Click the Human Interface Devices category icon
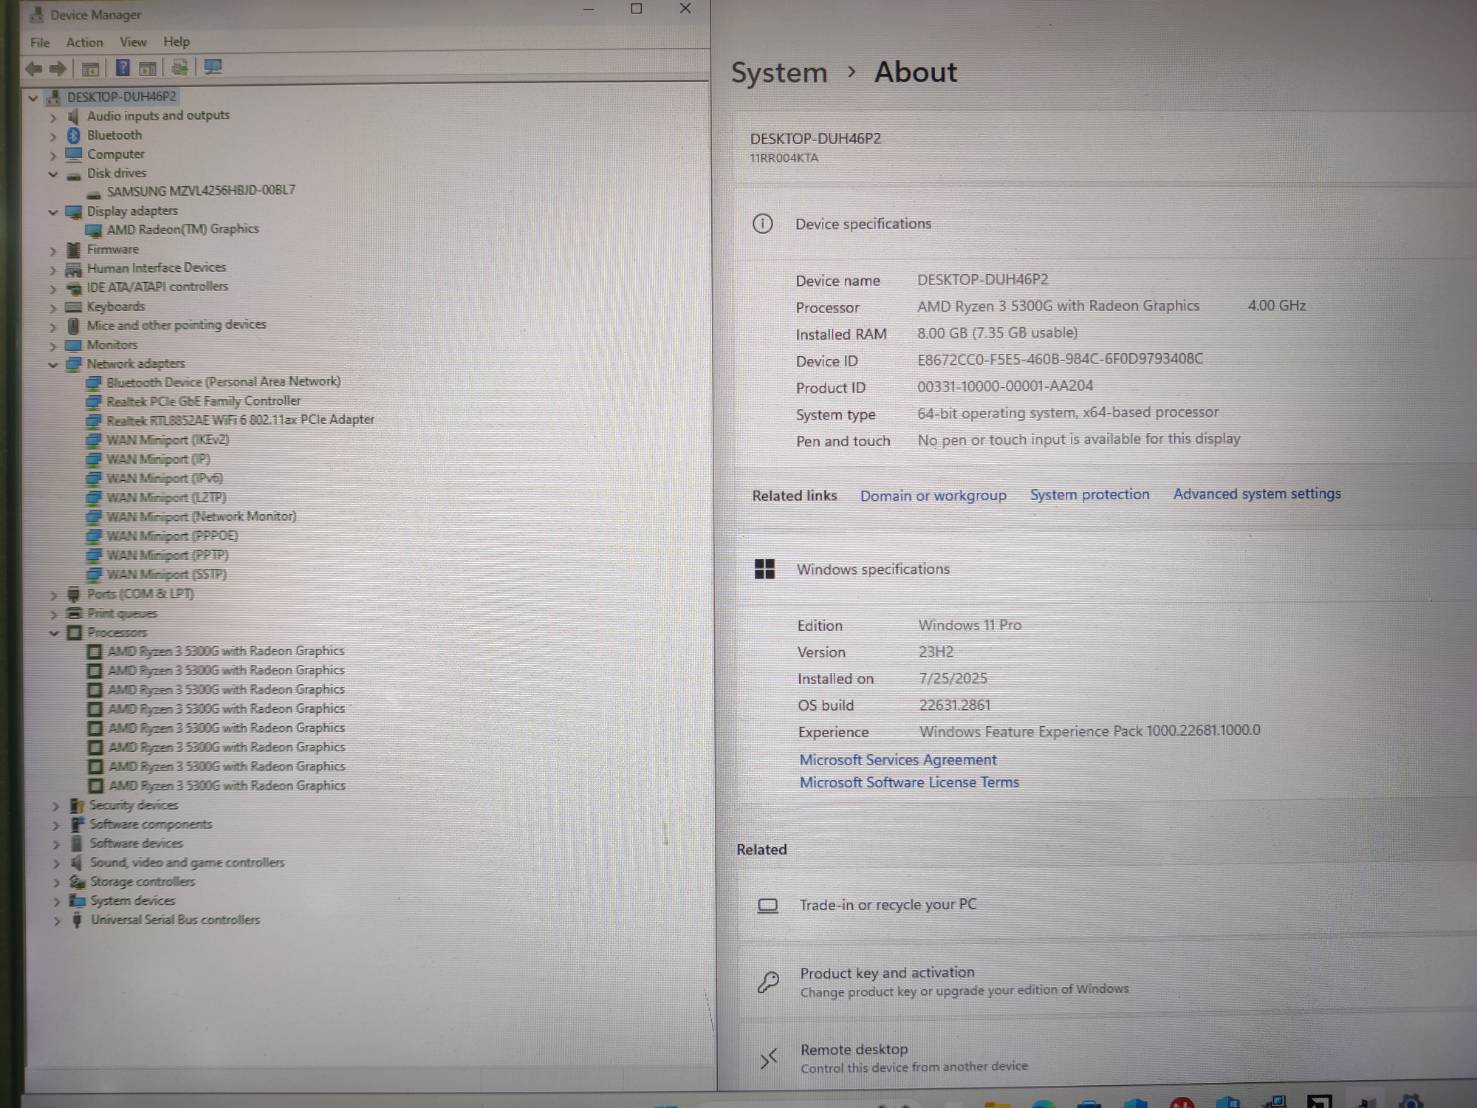1477x1108 pixels. [73, 268]
